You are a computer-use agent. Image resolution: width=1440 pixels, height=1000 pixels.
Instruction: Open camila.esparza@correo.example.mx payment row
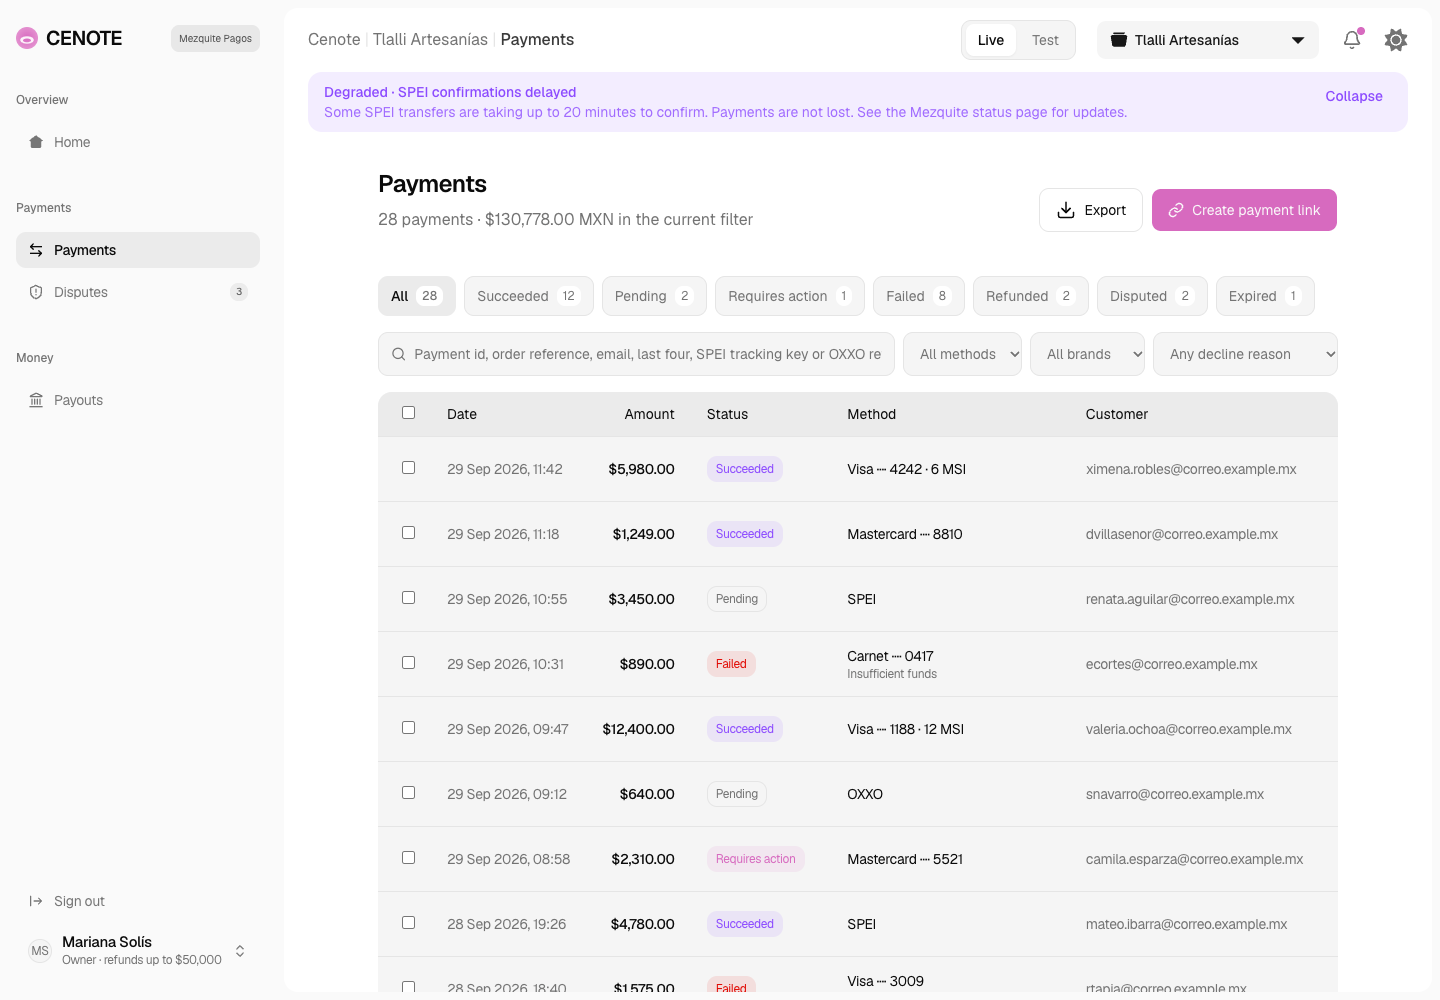pyautogui.click(x=858, y=859)
